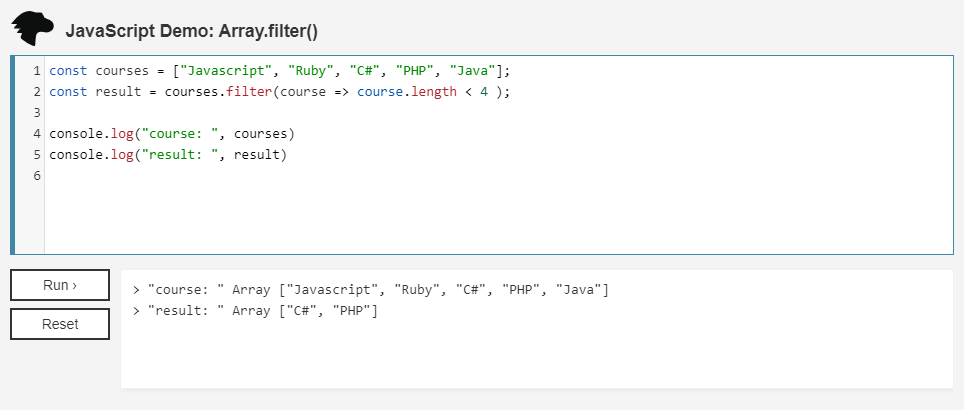The image size is (968, 411).
Task: Click line number 2 in the gutter
Action: (x=36, y=92)
